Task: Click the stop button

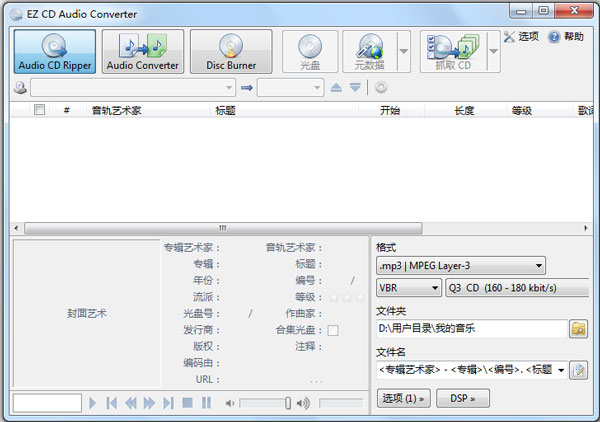Action: click(x=188, y=403)
